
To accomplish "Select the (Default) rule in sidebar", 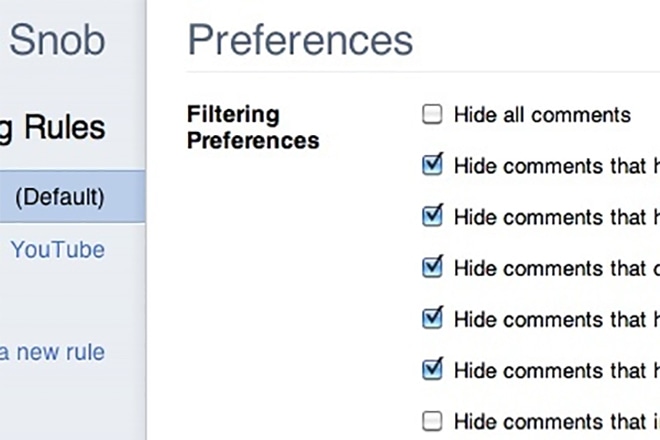I will (x=62, y=196).
